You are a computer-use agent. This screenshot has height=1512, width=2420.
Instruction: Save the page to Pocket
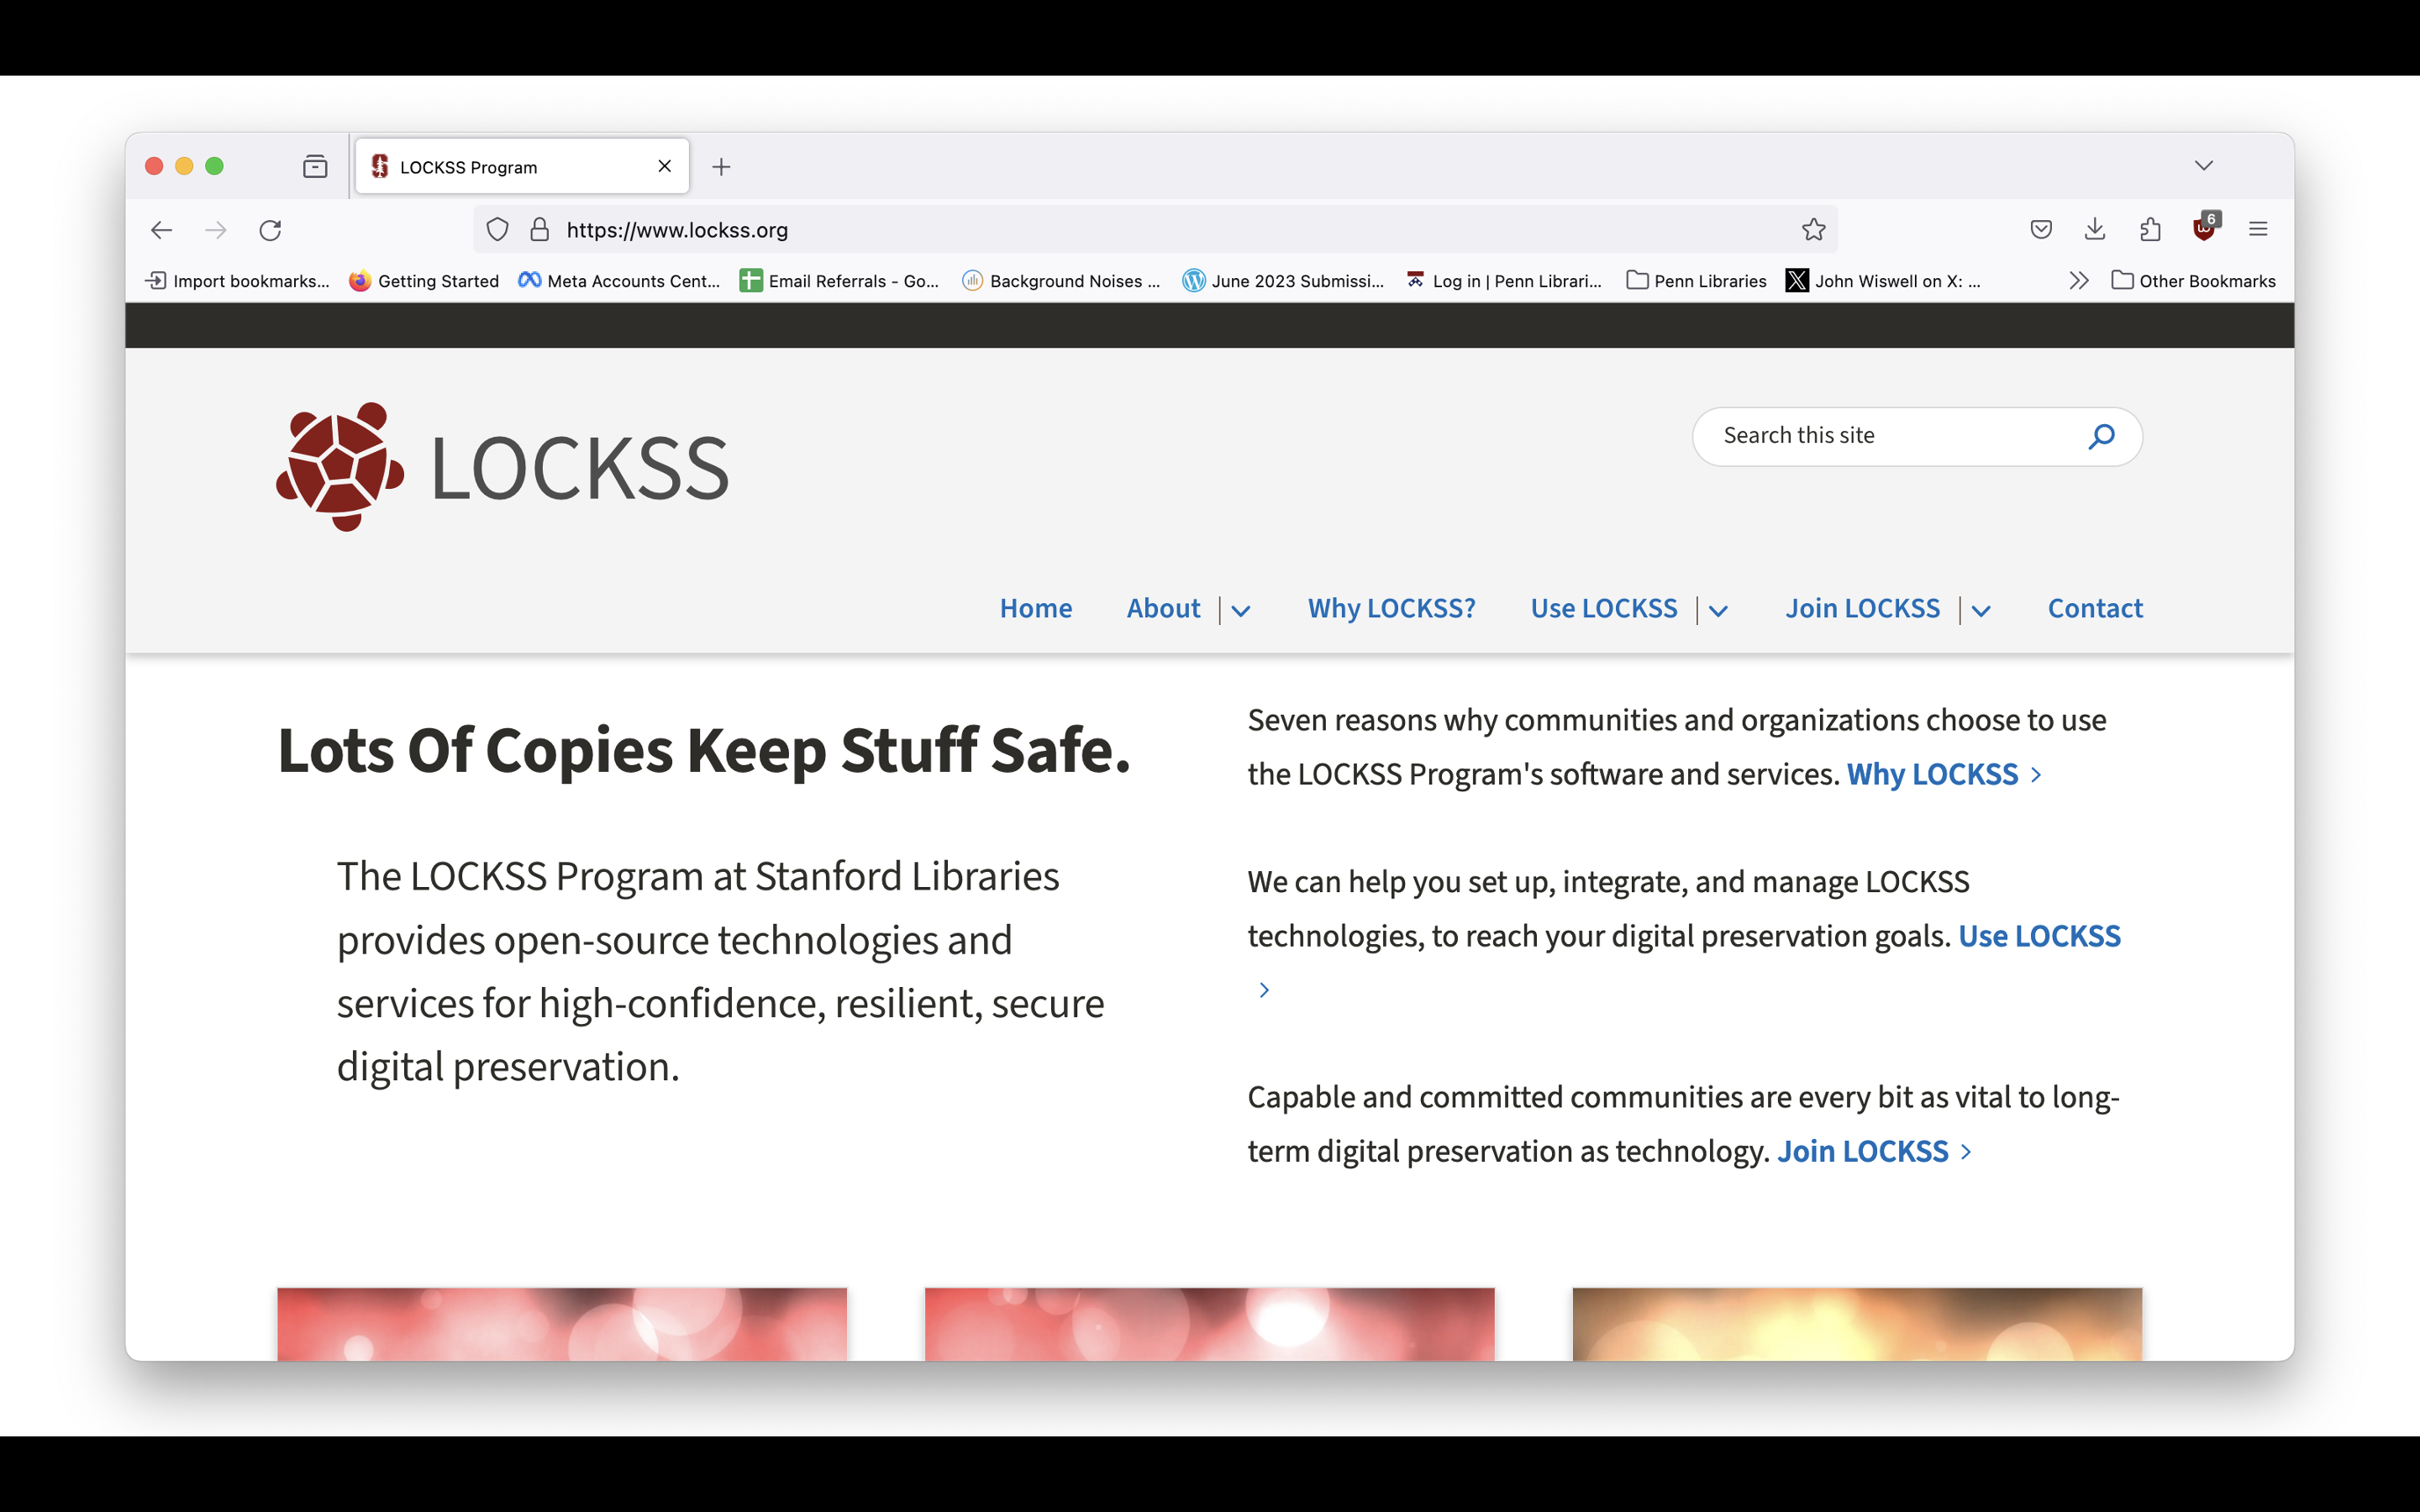(x=2041, y=230)
